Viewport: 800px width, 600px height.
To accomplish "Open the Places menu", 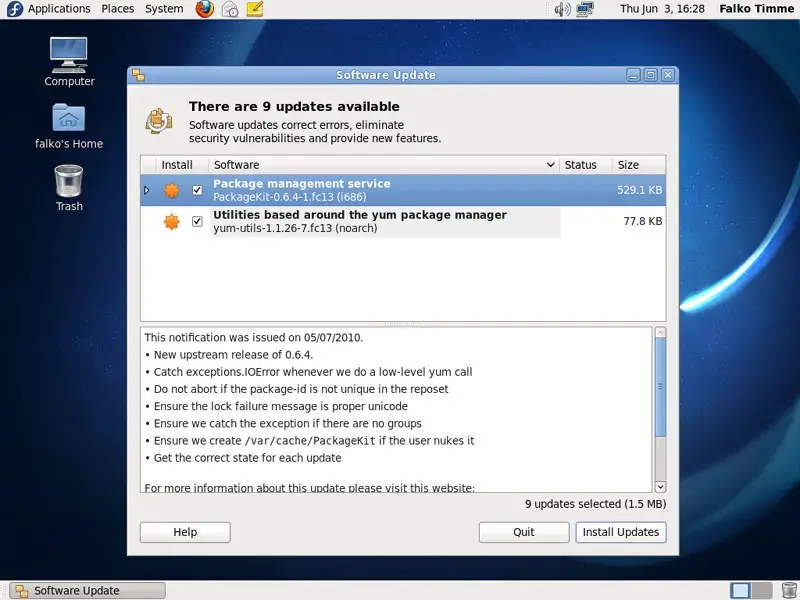I will (117, 9).
